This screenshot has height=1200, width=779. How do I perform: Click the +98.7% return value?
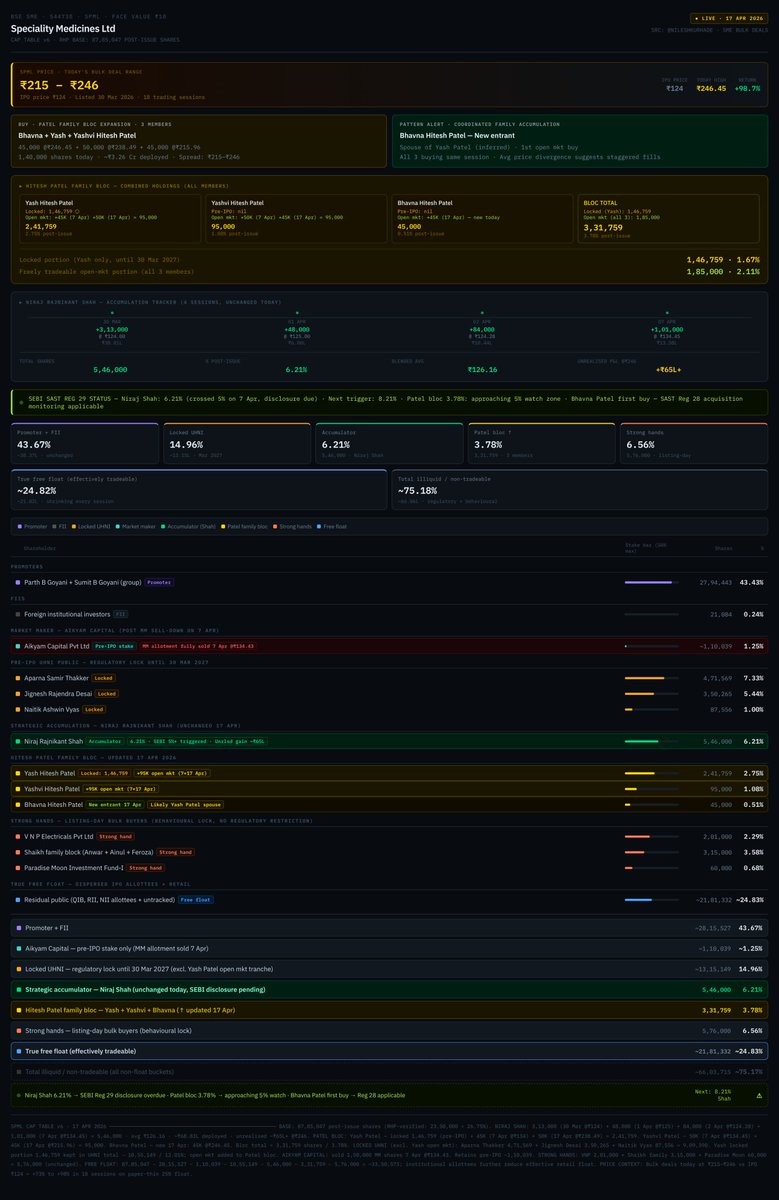pos(746,88)
